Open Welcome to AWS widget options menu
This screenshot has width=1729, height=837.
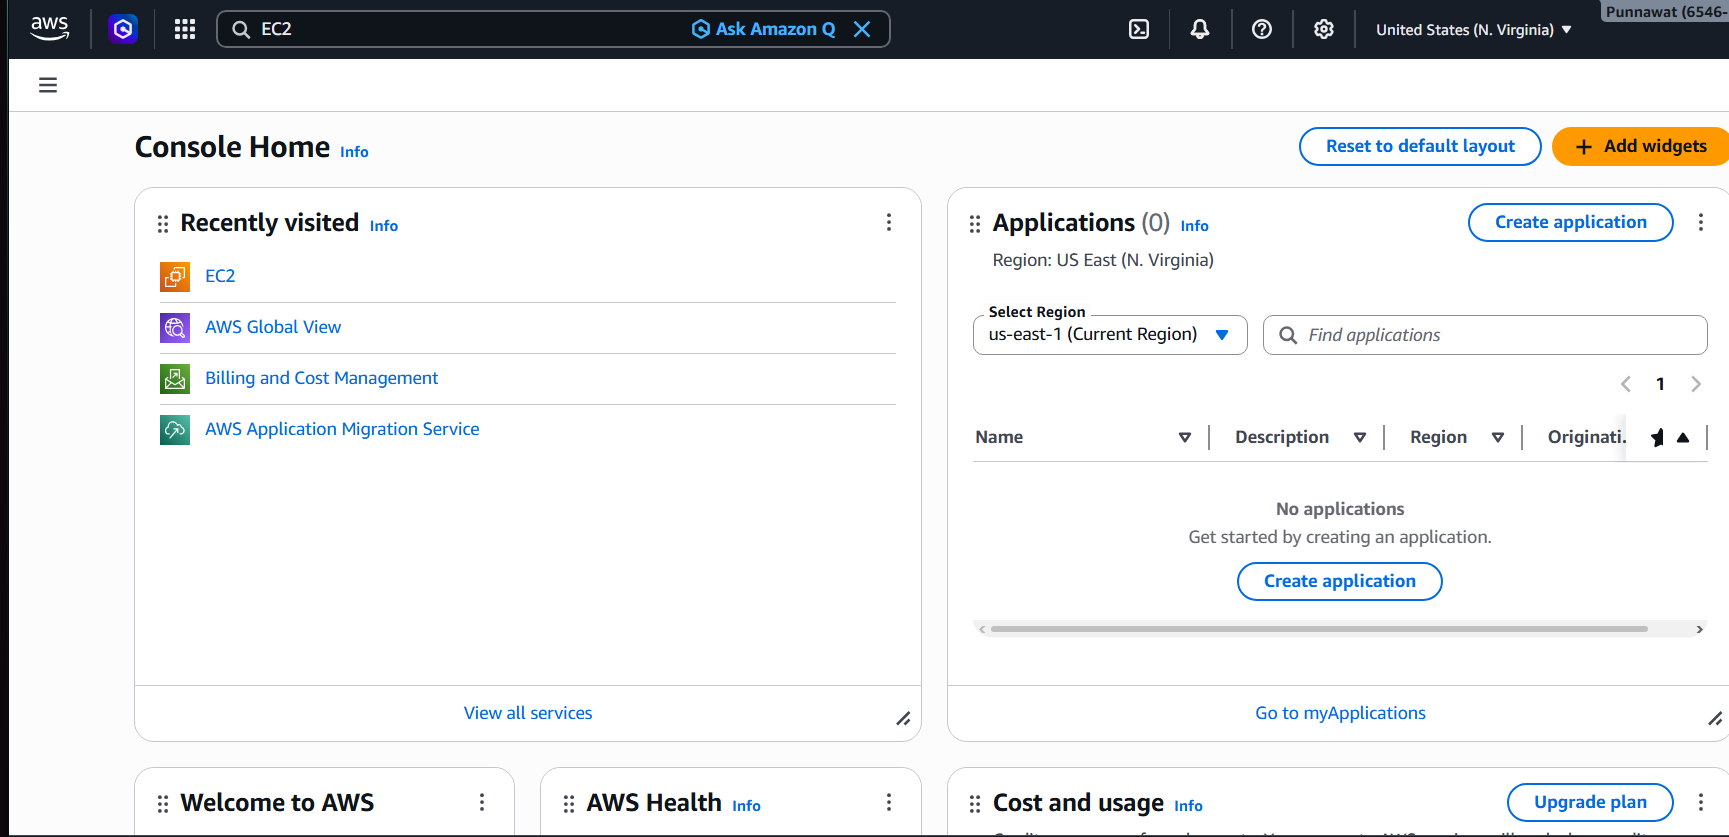tap(482, 802)
